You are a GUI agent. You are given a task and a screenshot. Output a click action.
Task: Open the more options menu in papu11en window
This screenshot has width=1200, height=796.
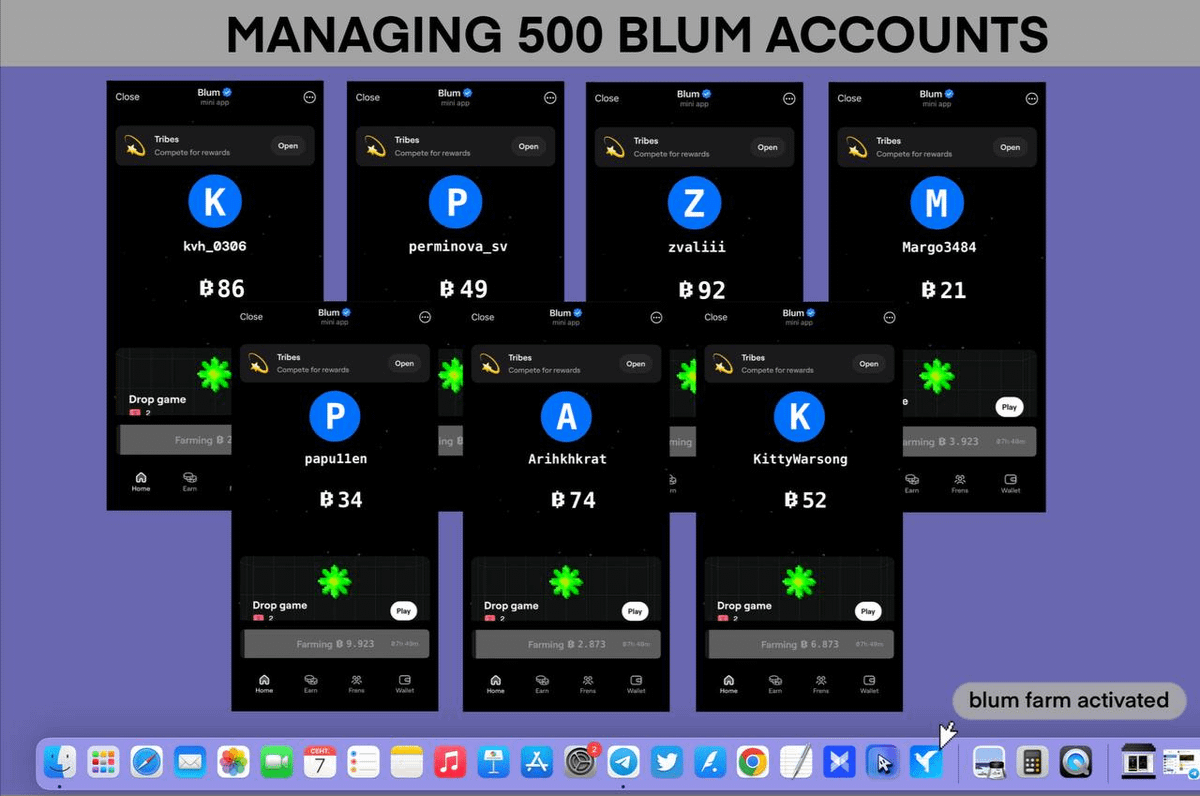[x=425, y=316]
